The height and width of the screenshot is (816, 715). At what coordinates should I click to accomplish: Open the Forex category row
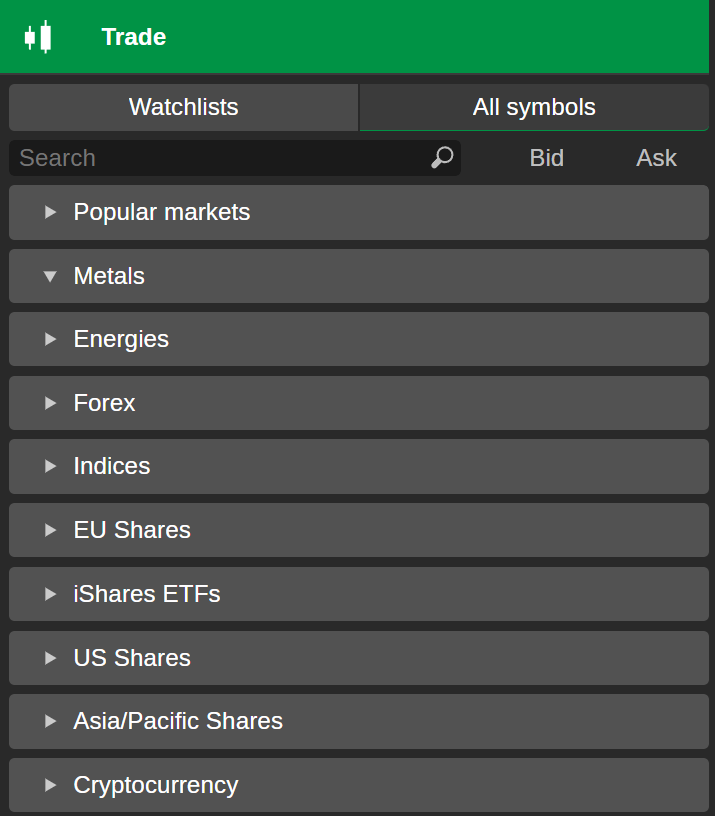(x=358, y=403)
